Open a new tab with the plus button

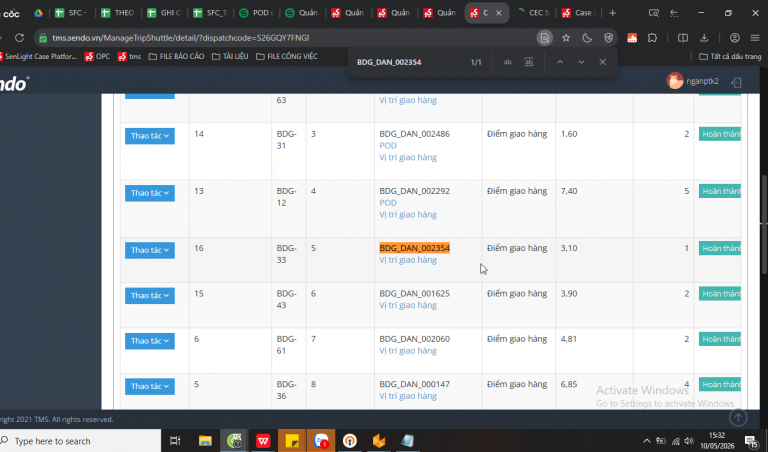coord(612,13)
